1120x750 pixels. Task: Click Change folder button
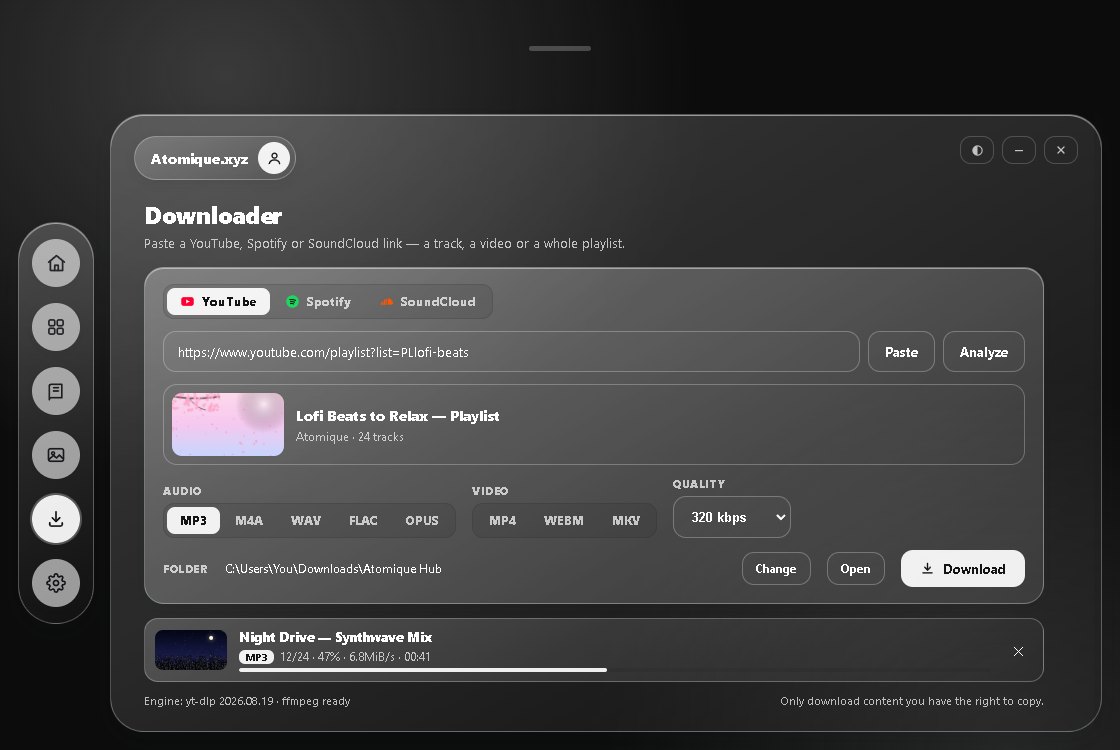coord(776,569)
